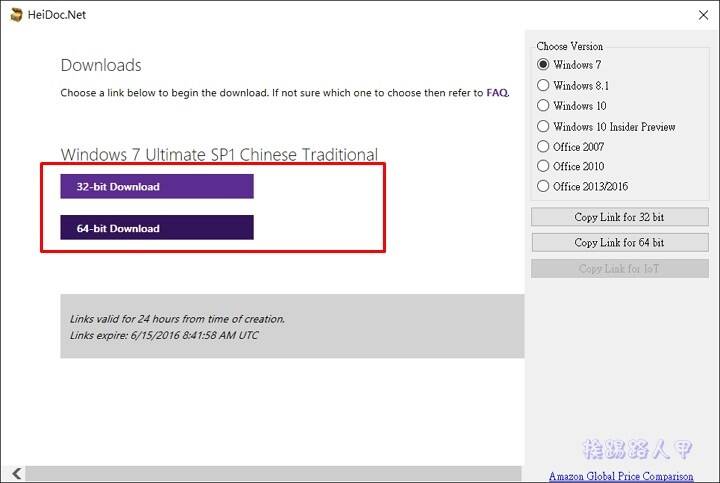This screenshot has height=483, width=720.
Task: Click the Links expire date text
Action: click(164, 335)
